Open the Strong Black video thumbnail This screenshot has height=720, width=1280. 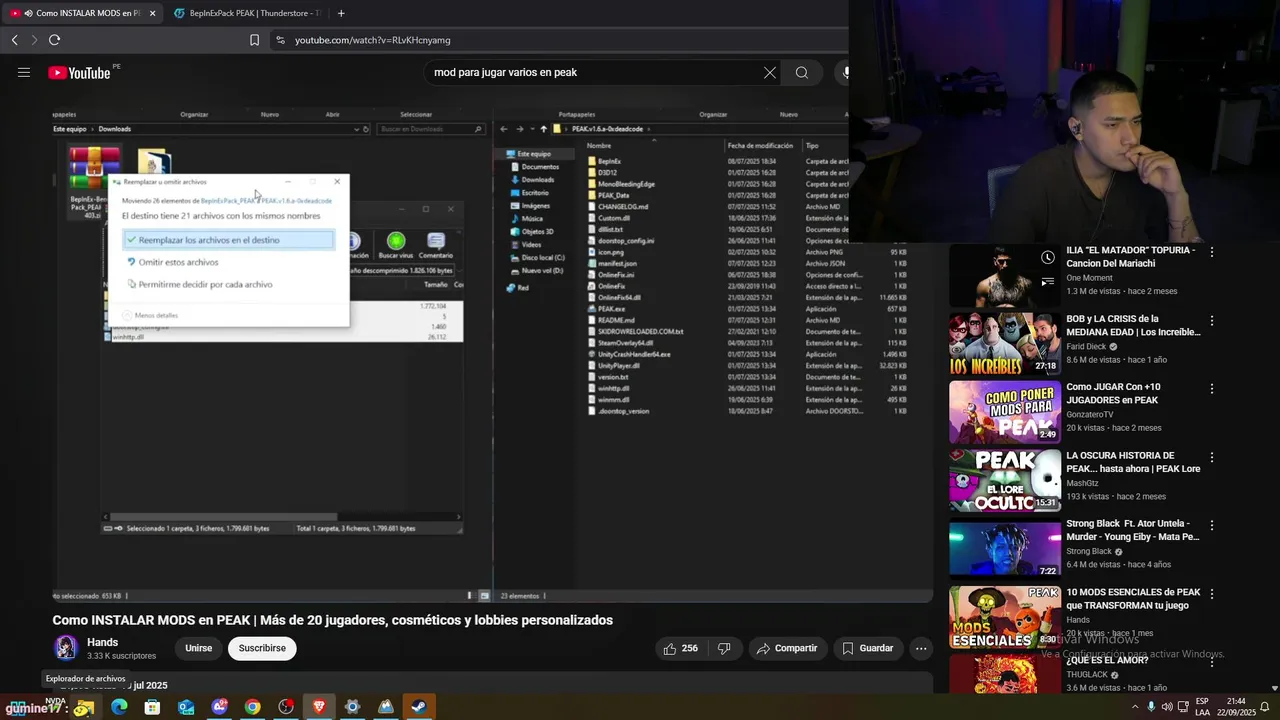coord(1005,549)
